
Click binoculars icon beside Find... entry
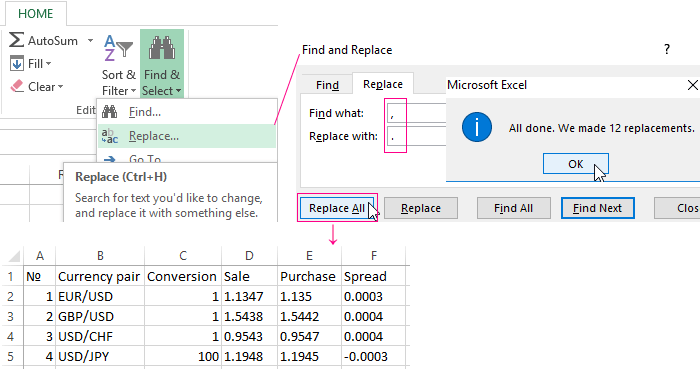(x=109, y=112)
